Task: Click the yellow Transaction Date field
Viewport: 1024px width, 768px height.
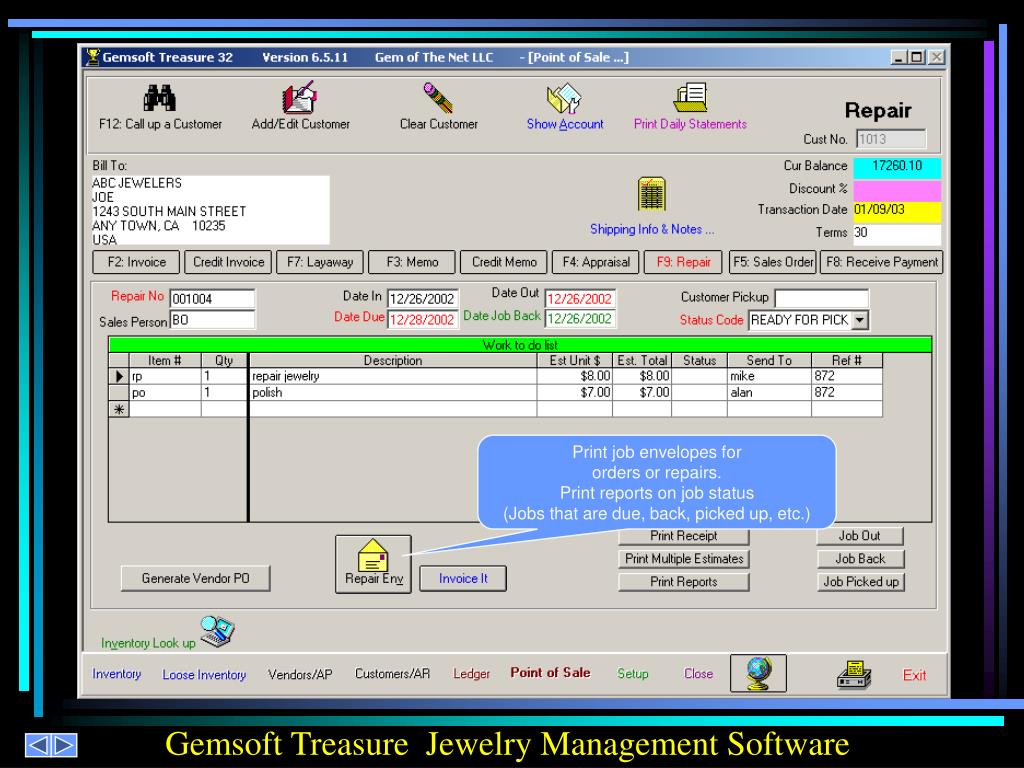Action: point(897,211)
